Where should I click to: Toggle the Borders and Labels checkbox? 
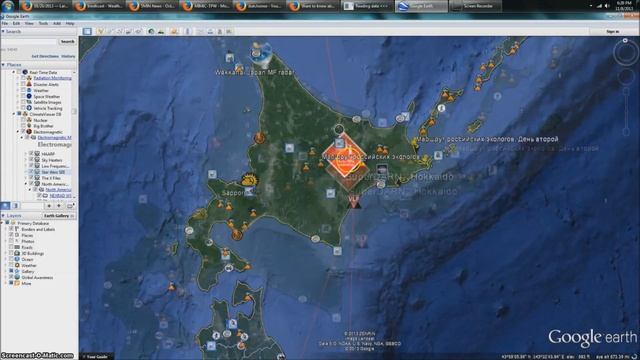coord(11,229)
